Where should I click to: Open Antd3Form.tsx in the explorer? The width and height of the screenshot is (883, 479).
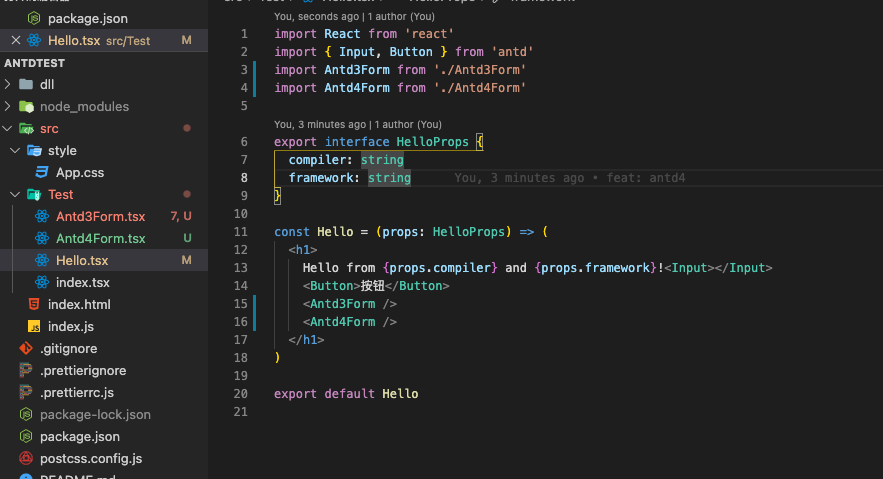pos(101,216)
